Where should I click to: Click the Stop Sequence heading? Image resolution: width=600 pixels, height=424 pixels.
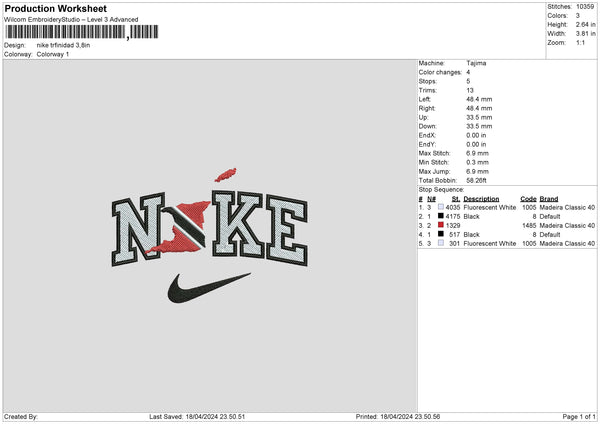441,190
